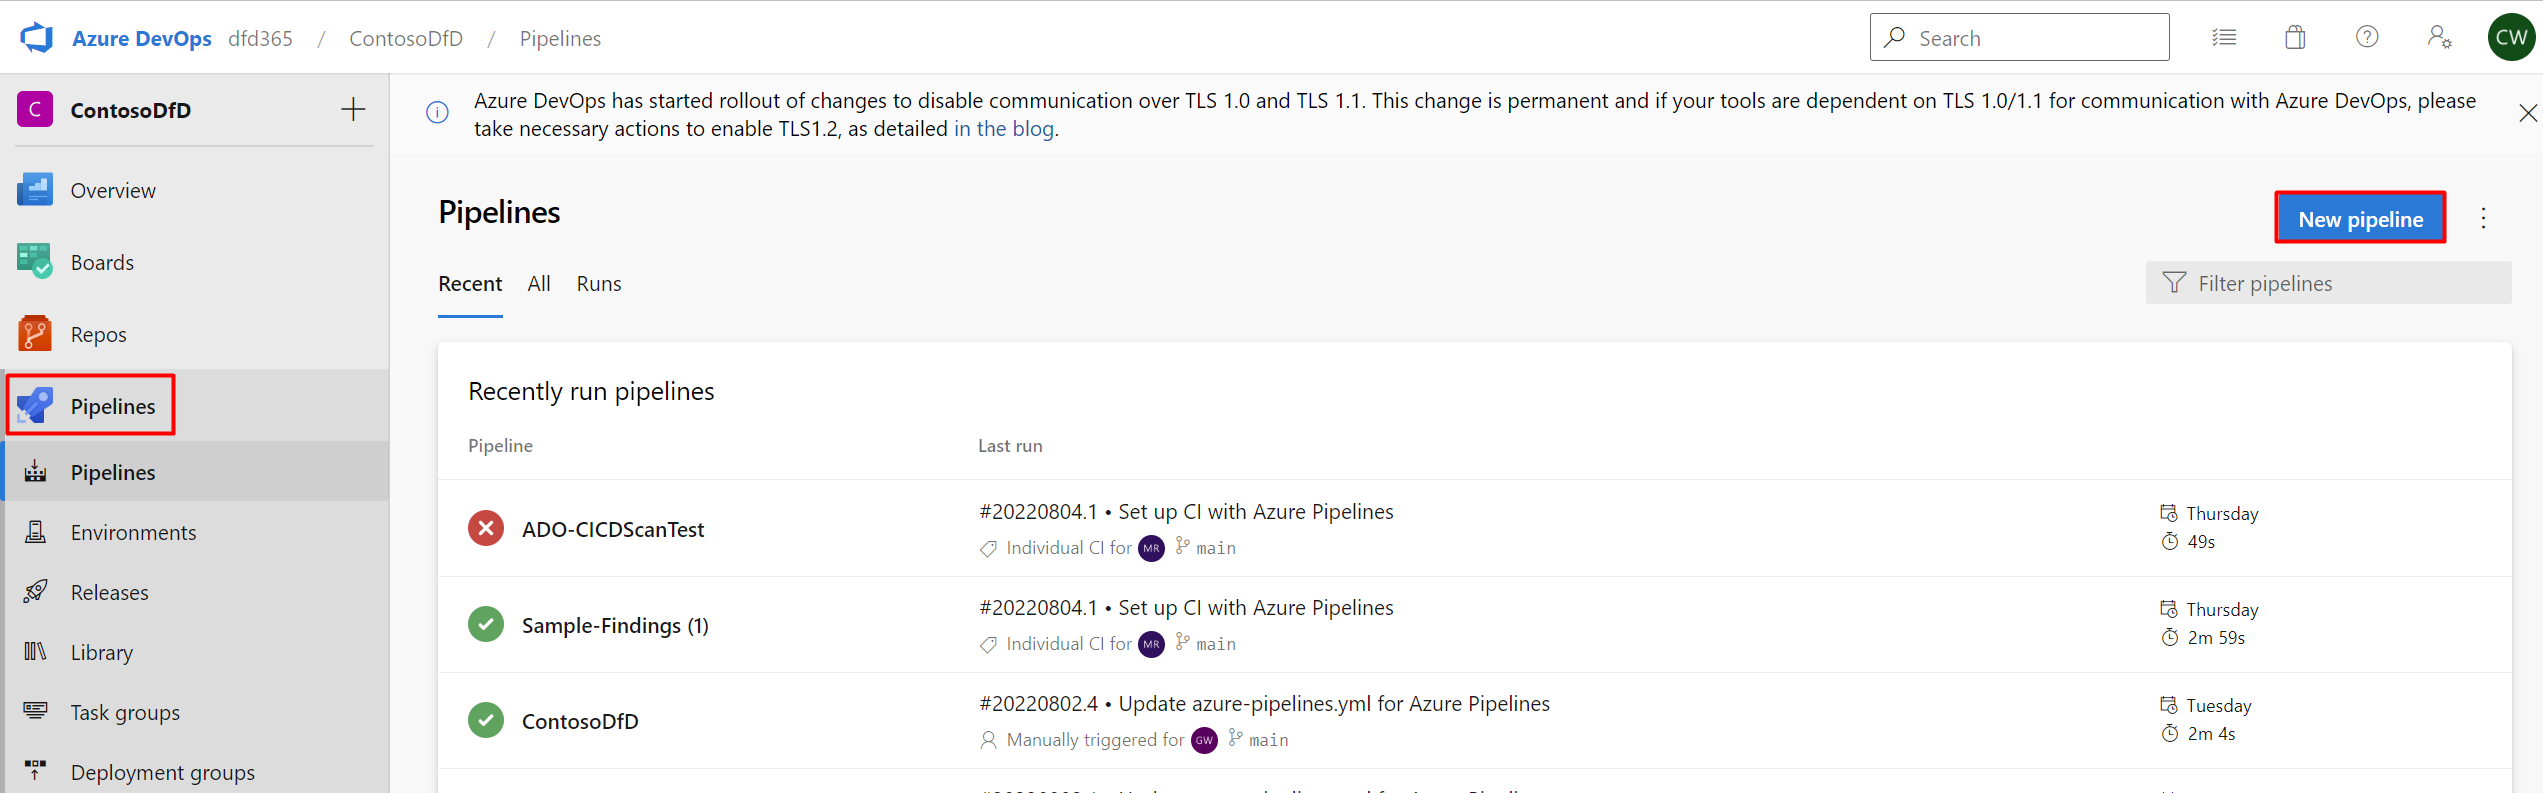Dismiss the TLS notification banner

2527,114
